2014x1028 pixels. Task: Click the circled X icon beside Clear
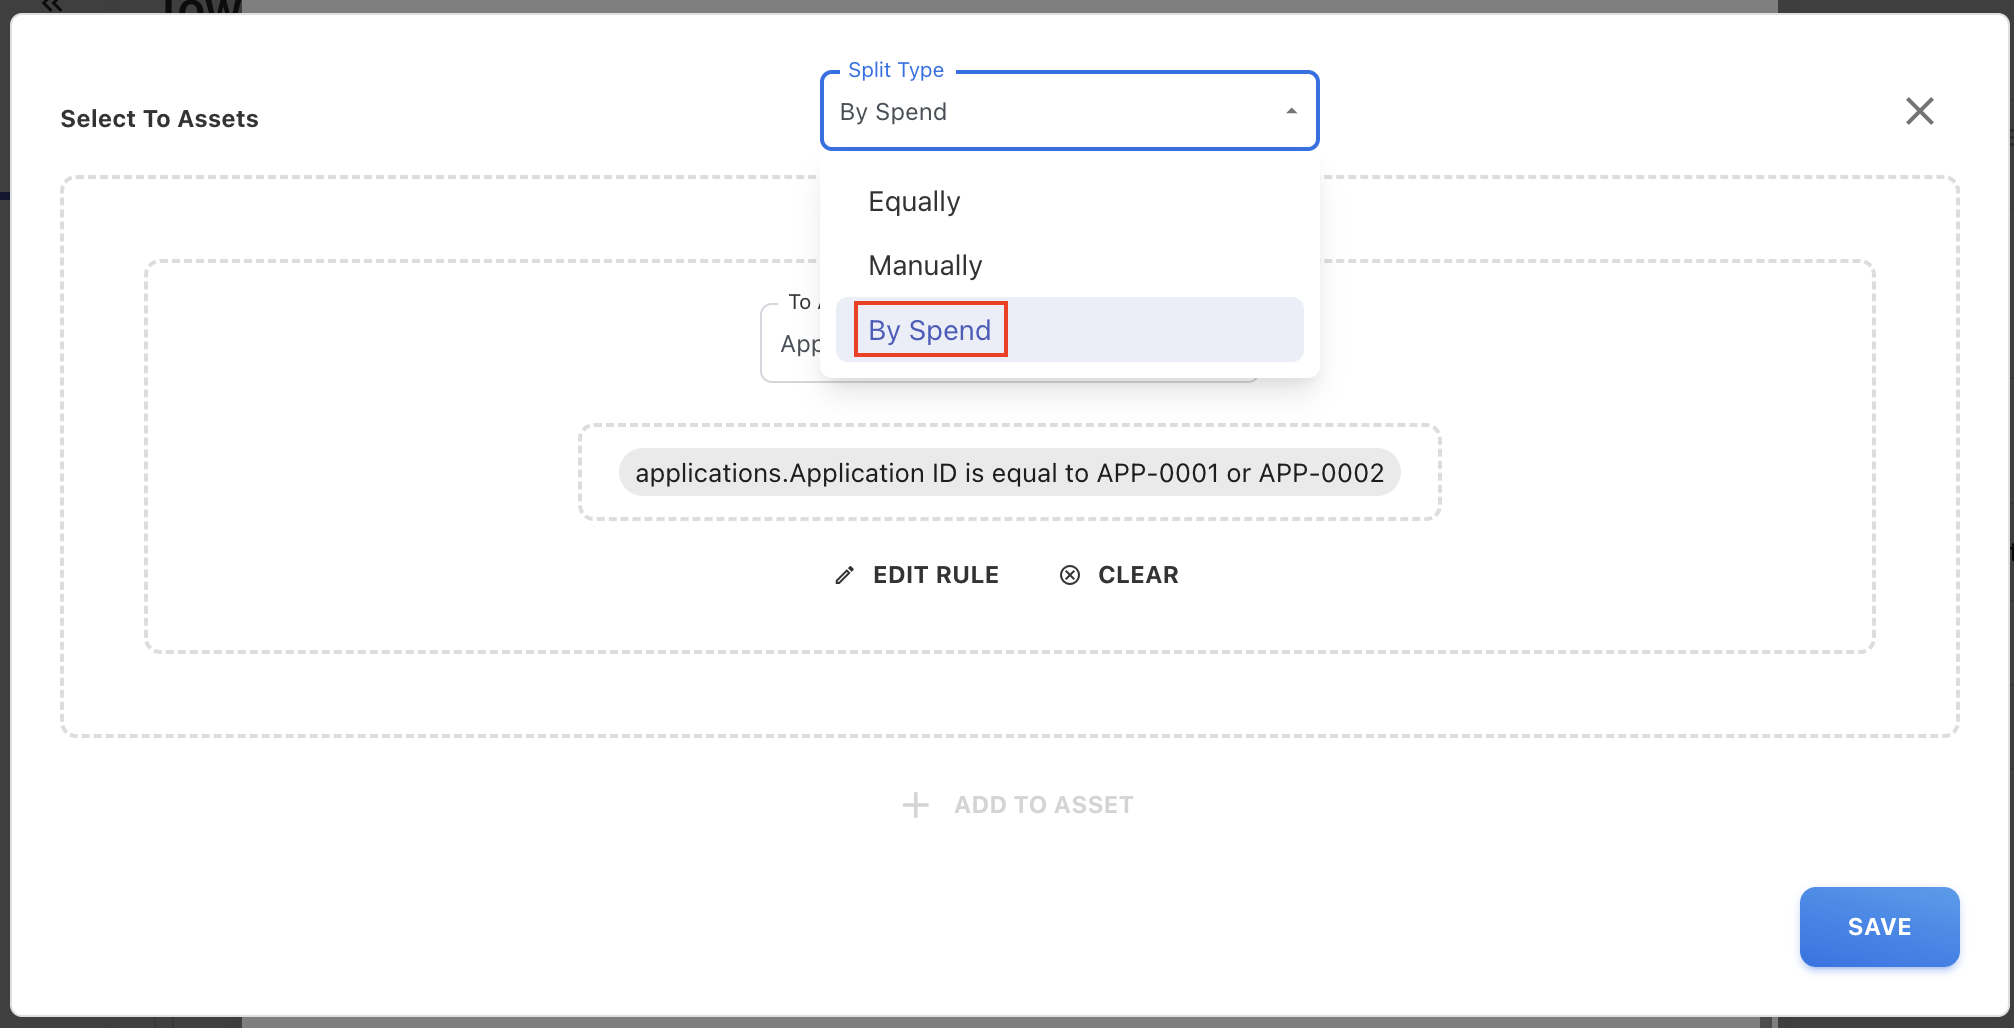point(1070,575)
